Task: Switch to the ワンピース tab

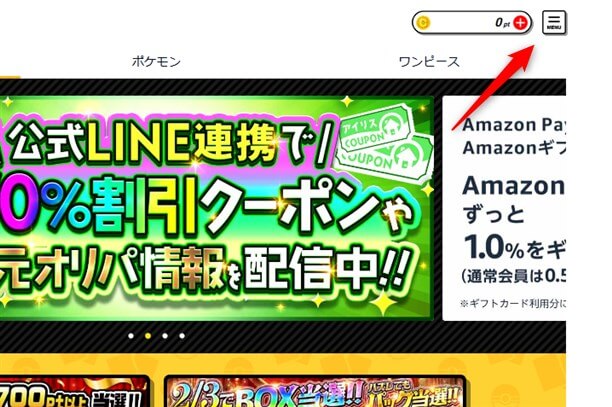Action: pos(429,62)
